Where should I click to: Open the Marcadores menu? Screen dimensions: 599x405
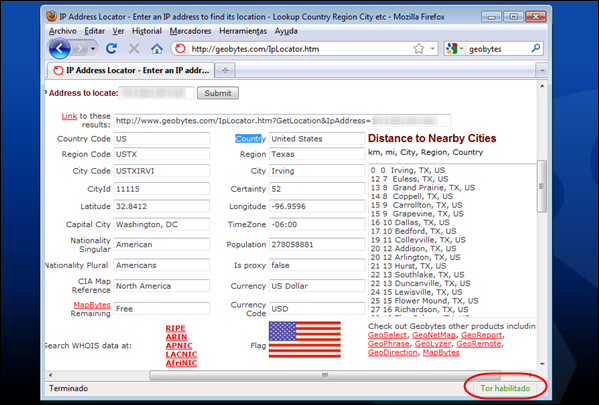190,31
